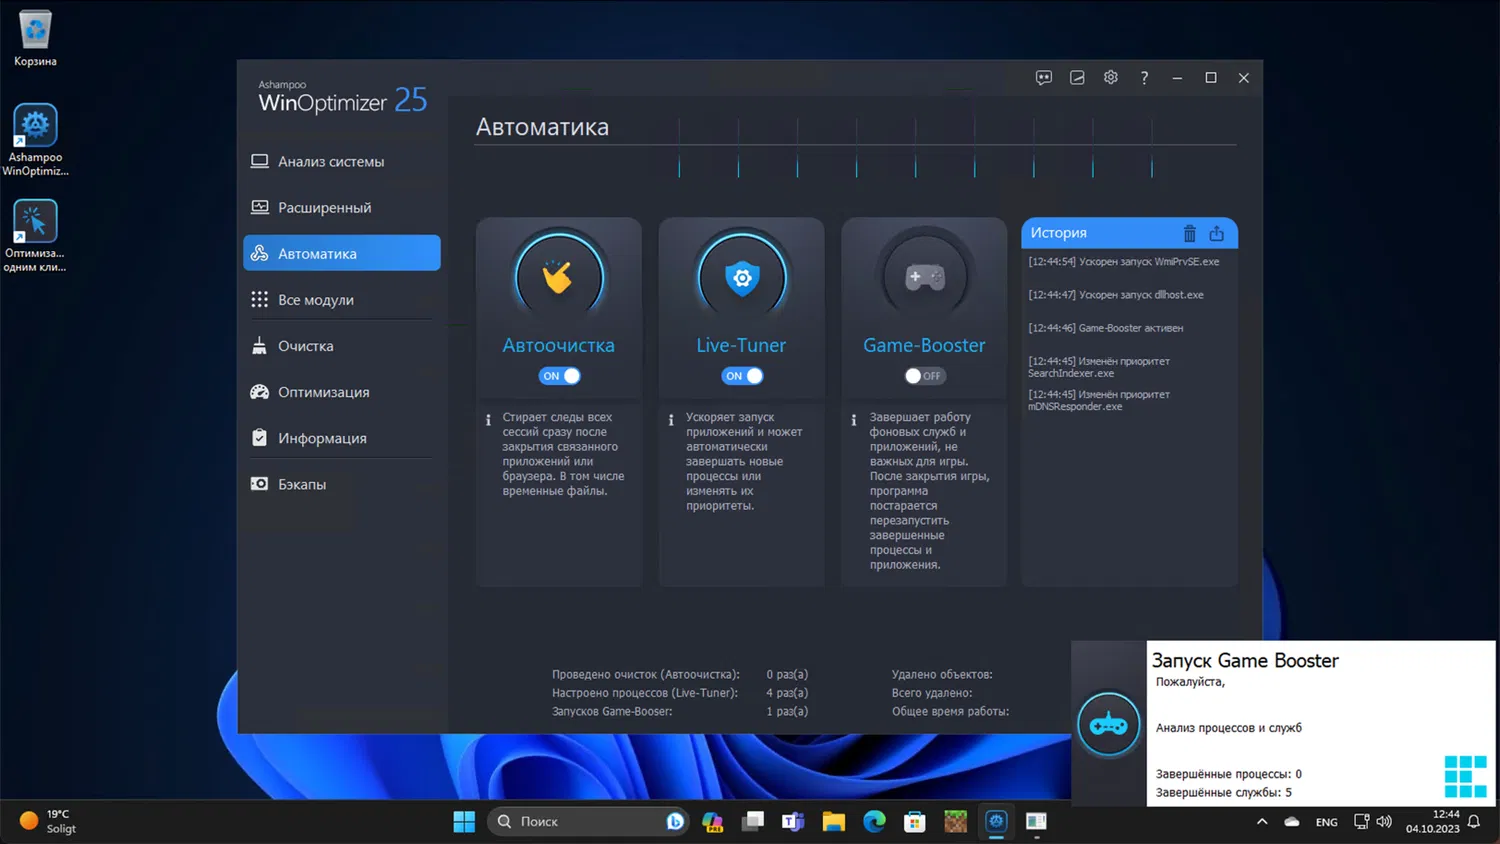The width and height of the screenshot is (1500, 844).
Task: Open the Windows Start menu
Action: 464,822
